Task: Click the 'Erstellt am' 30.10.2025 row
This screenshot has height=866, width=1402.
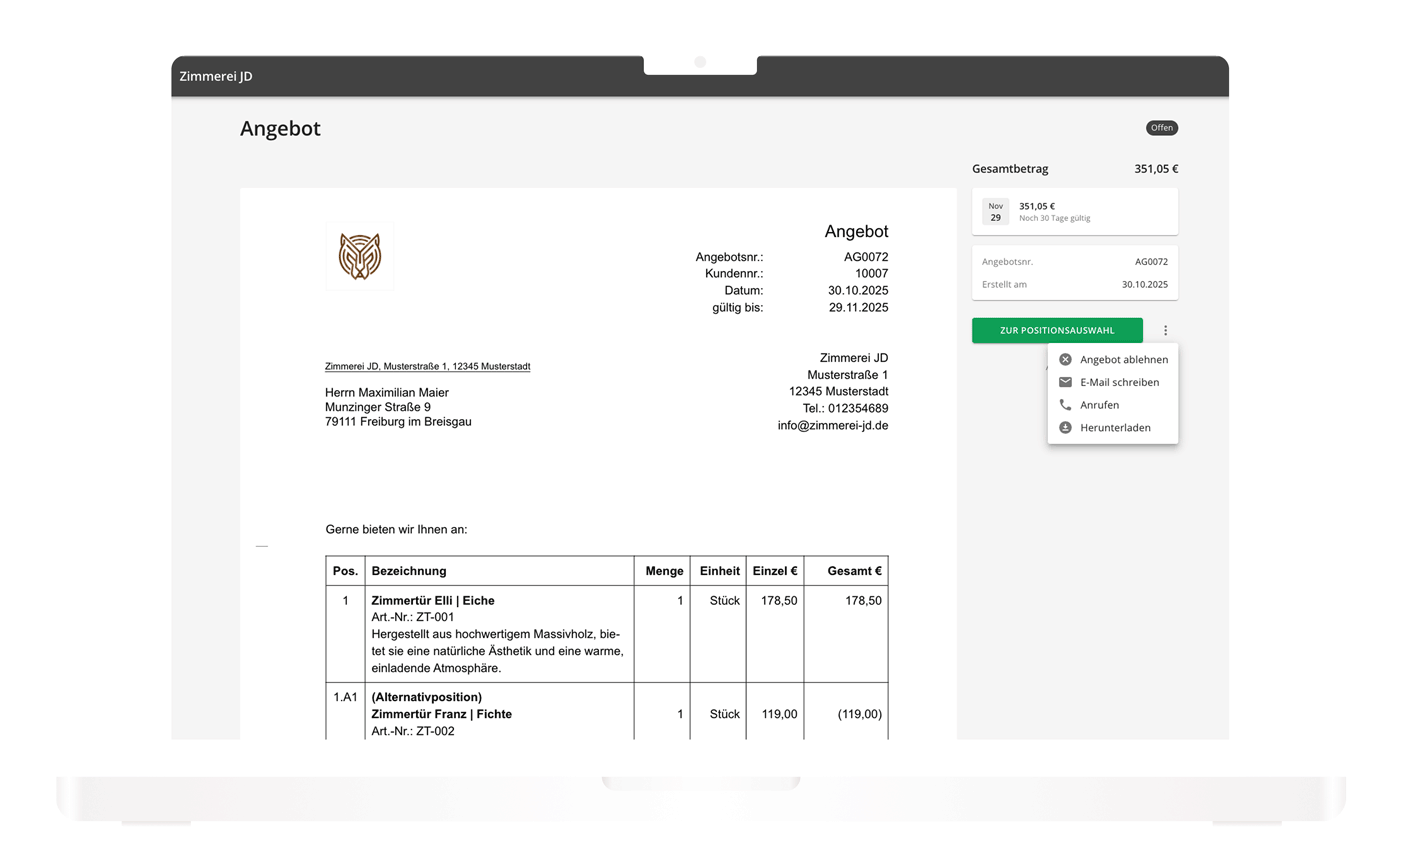Action: (1074, 285)
